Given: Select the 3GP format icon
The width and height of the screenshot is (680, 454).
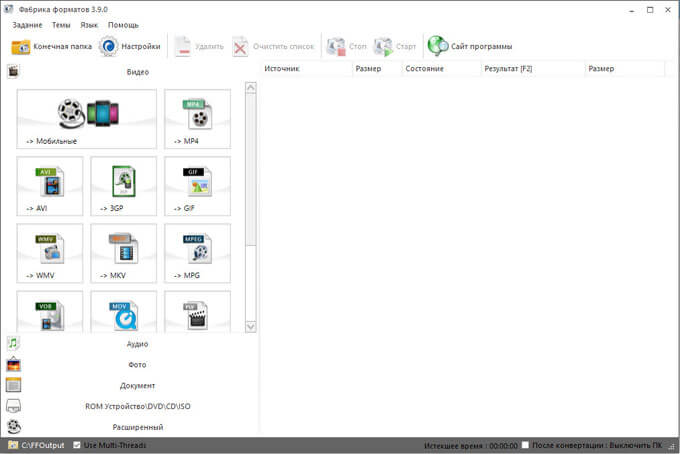Looking at the screenshot, I should 123,185.
